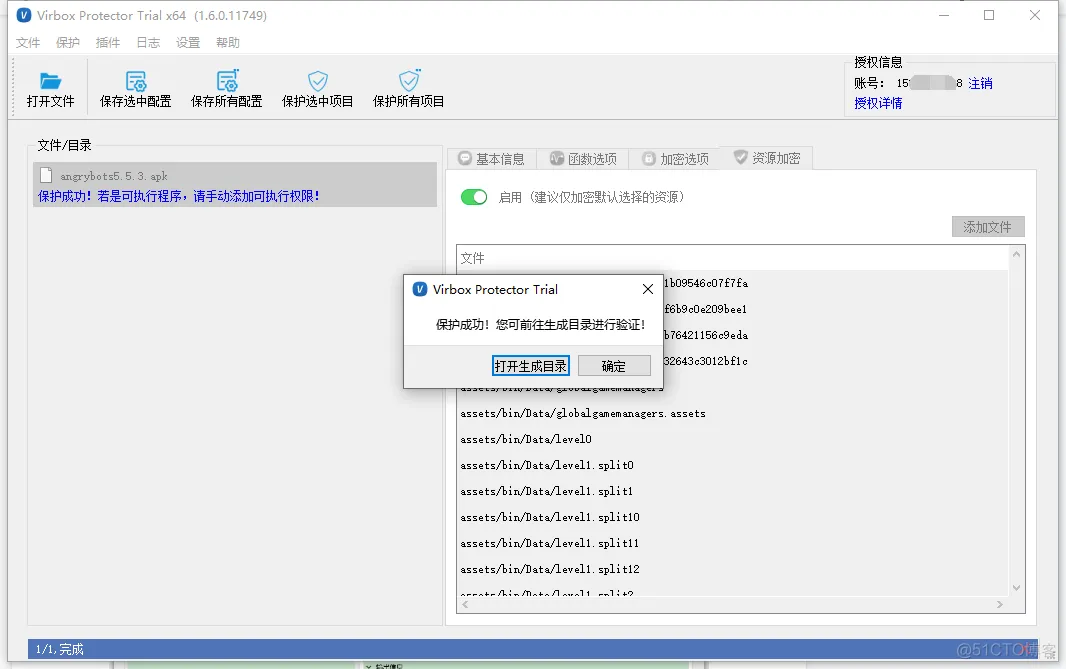This screenshot has width=1066, height=669.
Task: Maximize the Virbox Protector main window
Action: [x=989, y=15]
